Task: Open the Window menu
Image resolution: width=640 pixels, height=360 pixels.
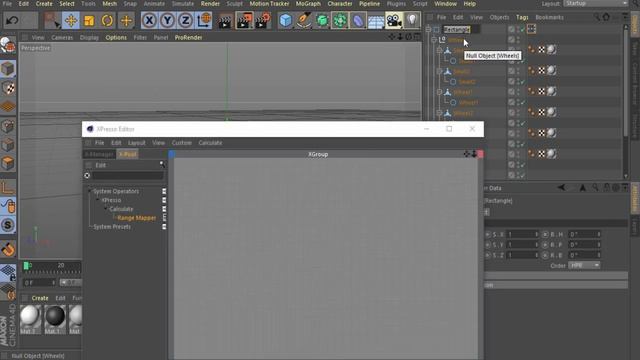Action: [445, 4]
